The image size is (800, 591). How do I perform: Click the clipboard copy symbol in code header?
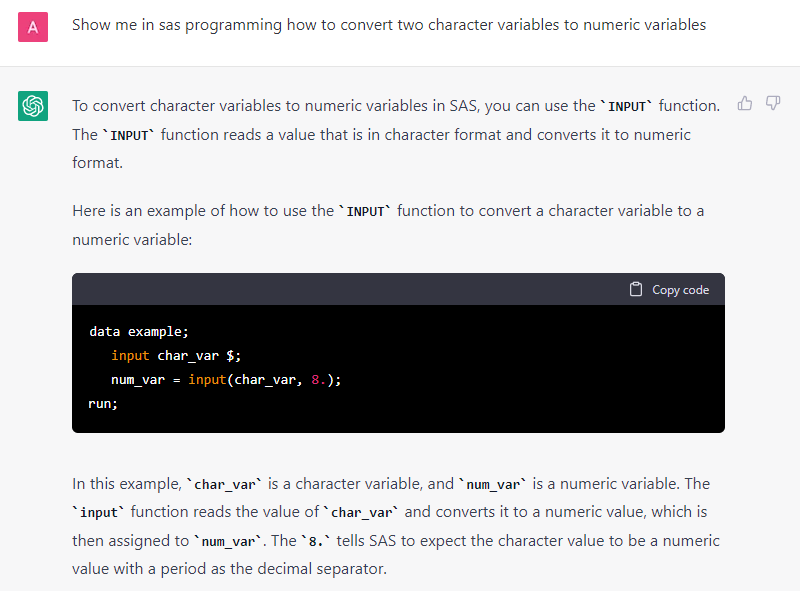636,288
